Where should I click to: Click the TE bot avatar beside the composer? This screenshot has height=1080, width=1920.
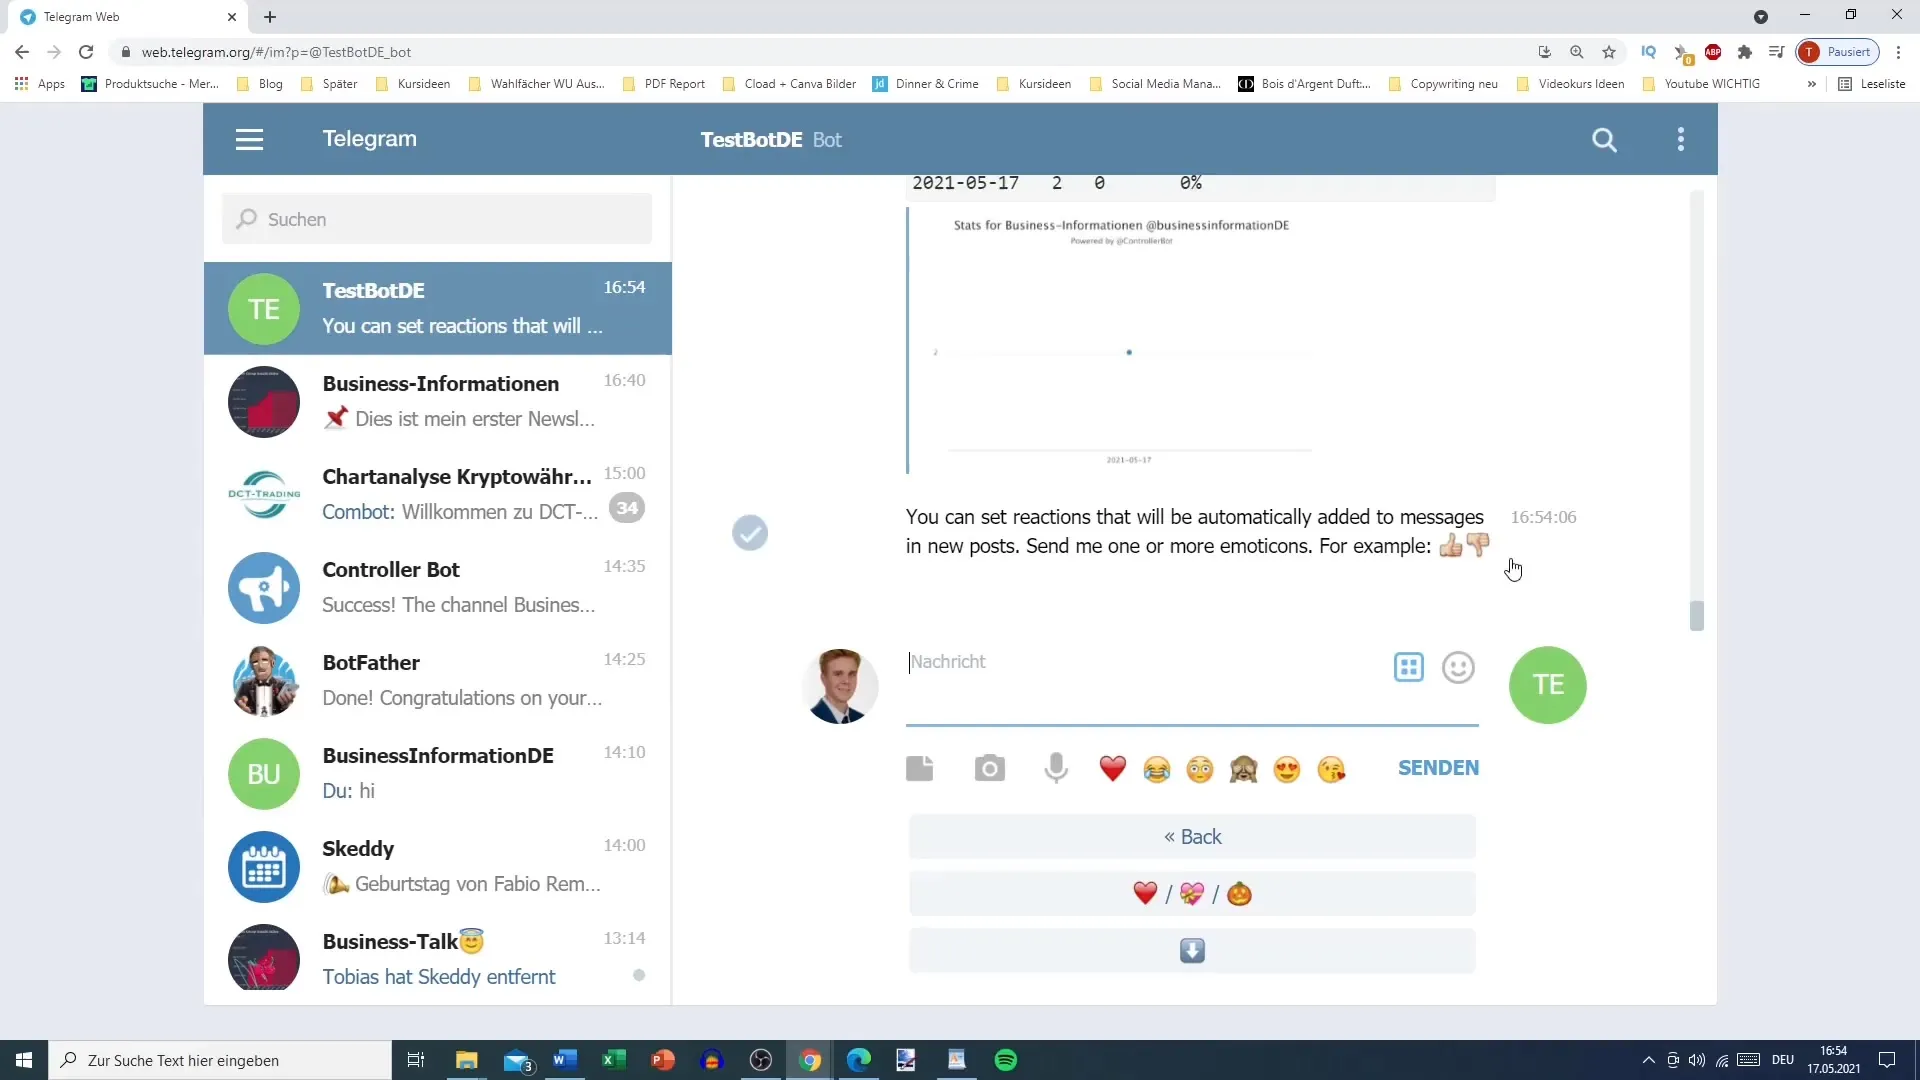[1548, 685]
